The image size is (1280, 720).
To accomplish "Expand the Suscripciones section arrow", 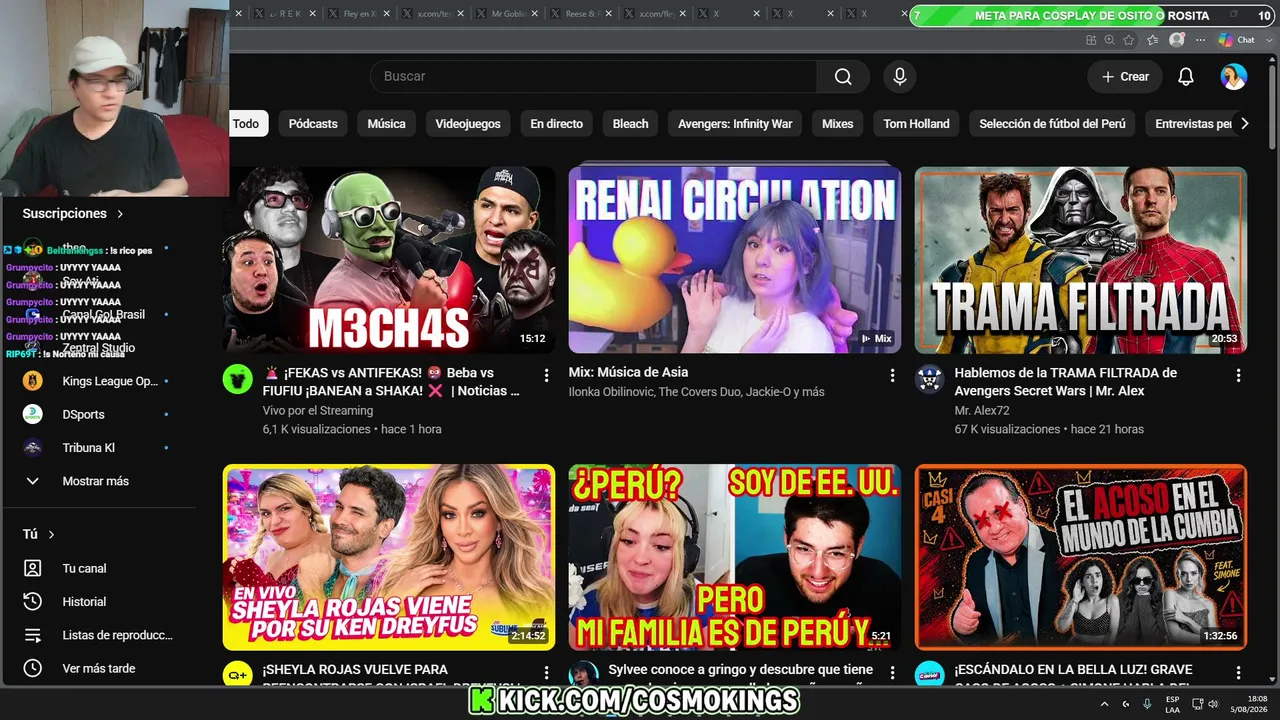I will coord(120,214).
